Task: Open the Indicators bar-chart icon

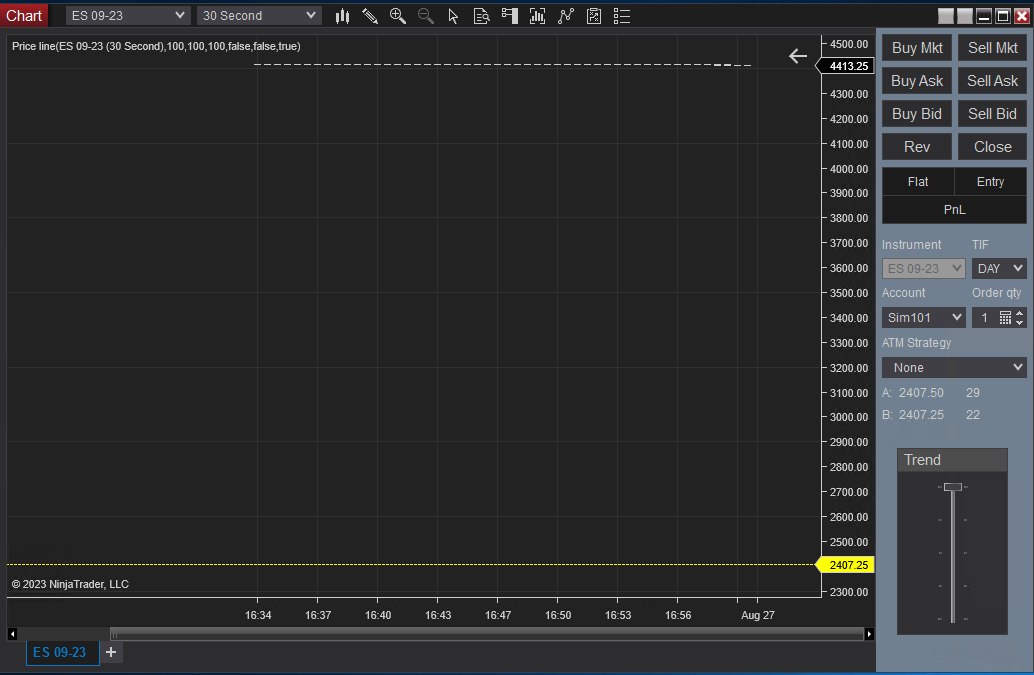Action: pos(538,16)
